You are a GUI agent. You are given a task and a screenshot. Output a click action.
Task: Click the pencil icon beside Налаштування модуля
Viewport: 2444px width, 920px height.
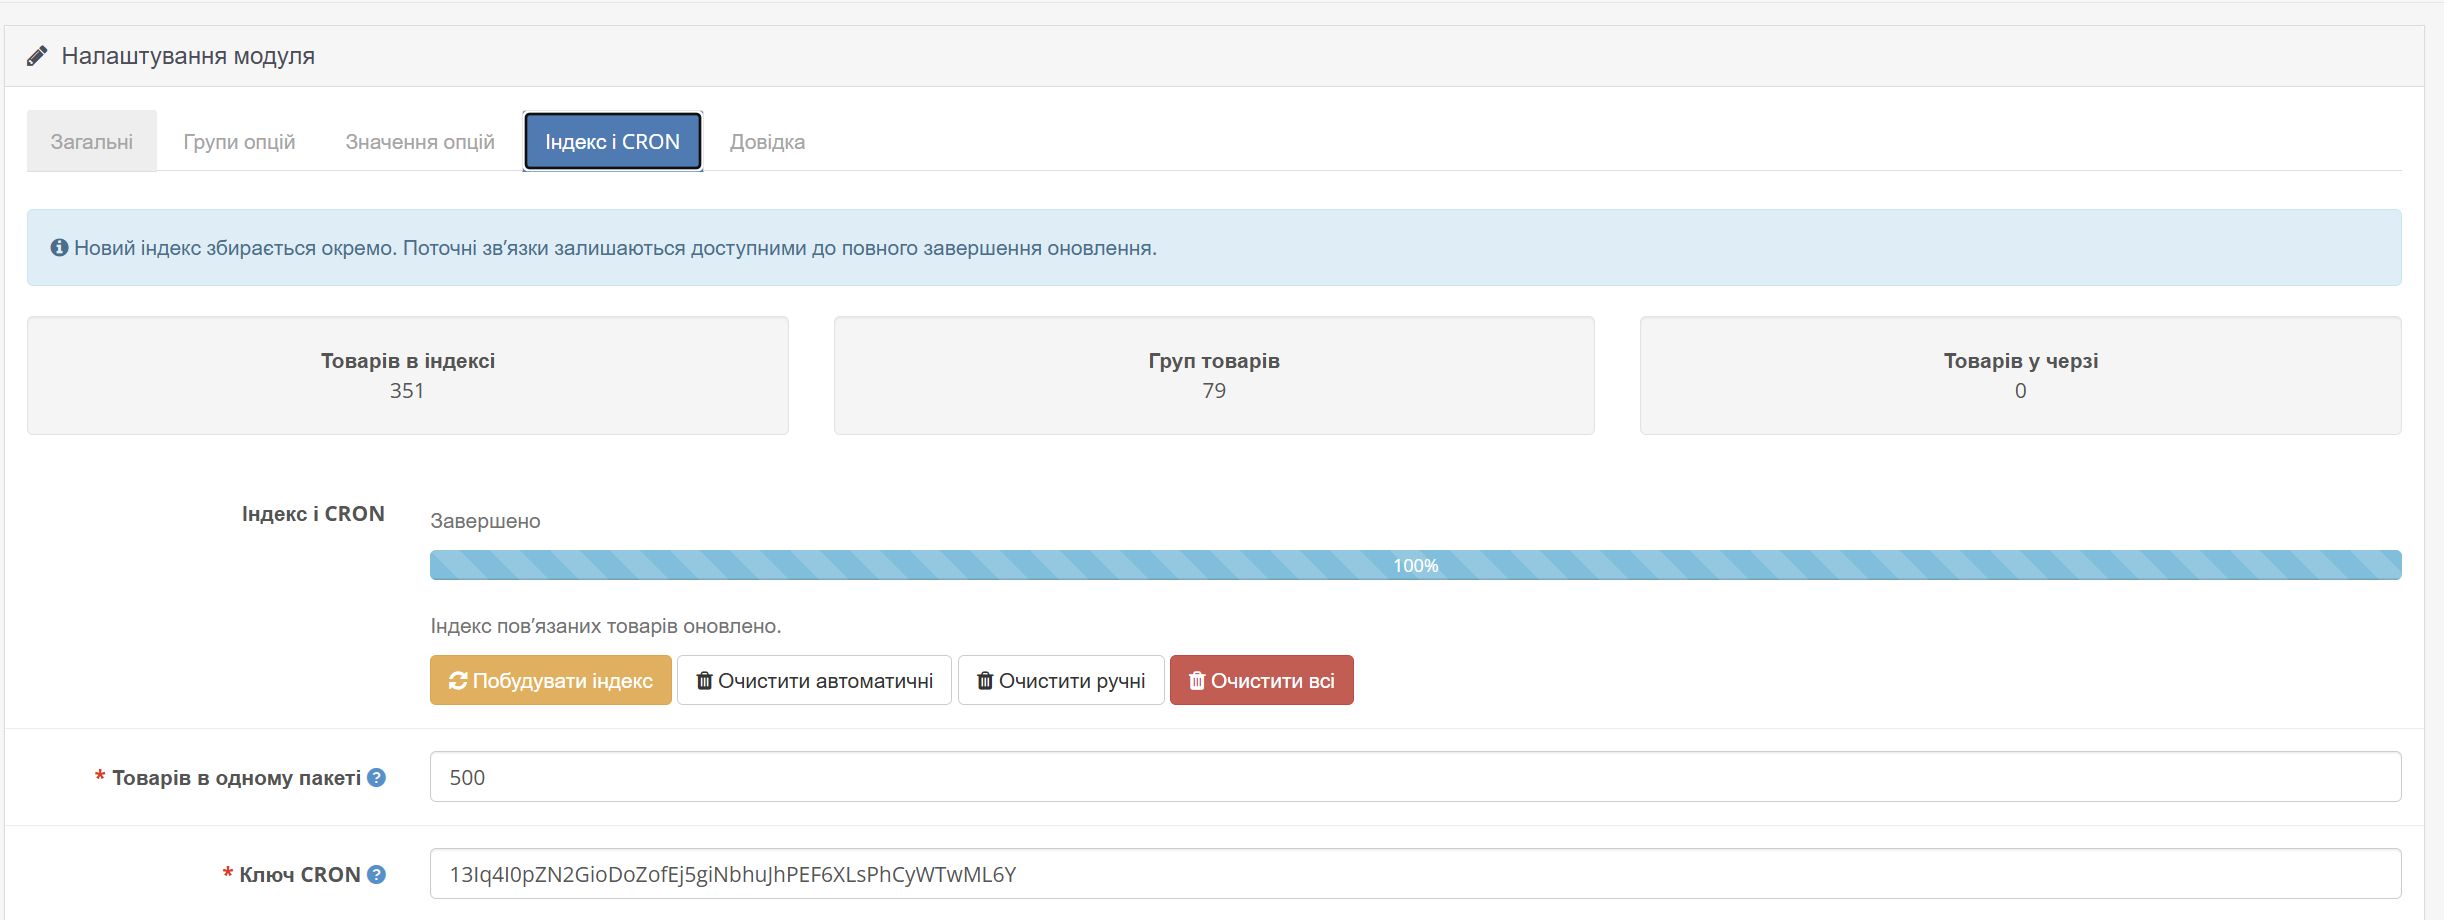[37, 56]
